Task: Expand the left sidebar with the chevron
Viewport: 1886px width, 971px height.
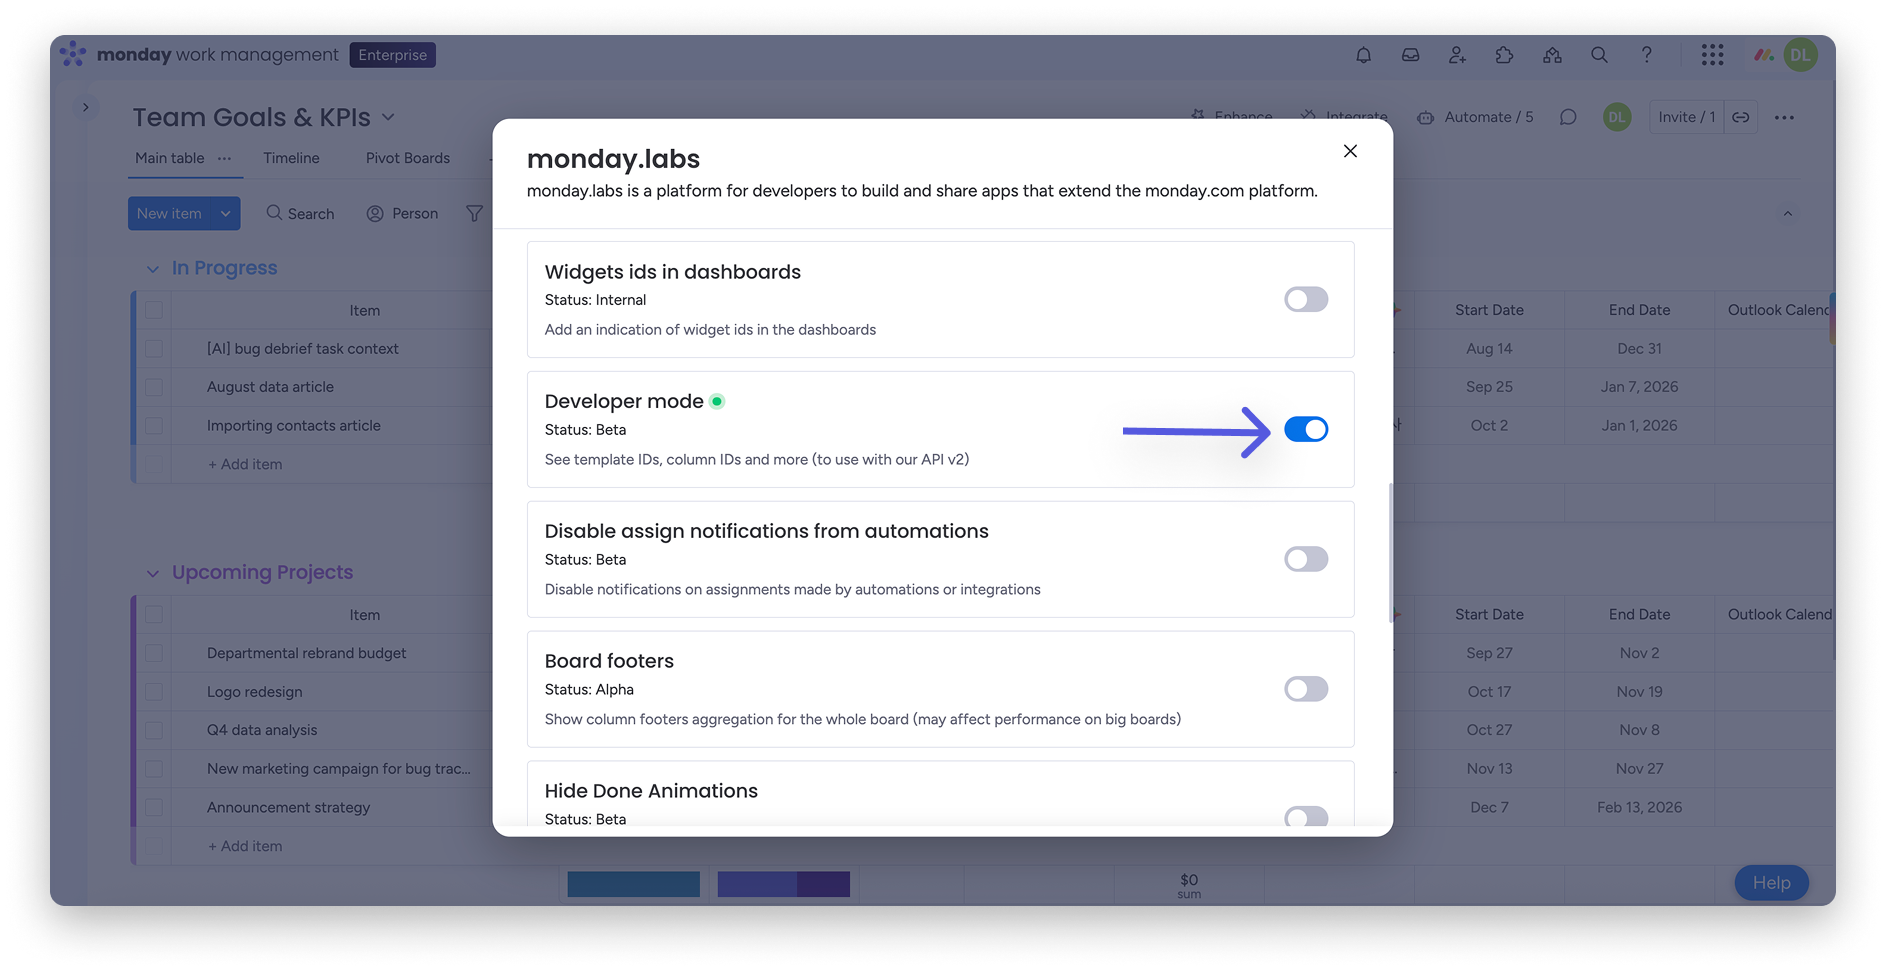Action: tap(86, 107)
